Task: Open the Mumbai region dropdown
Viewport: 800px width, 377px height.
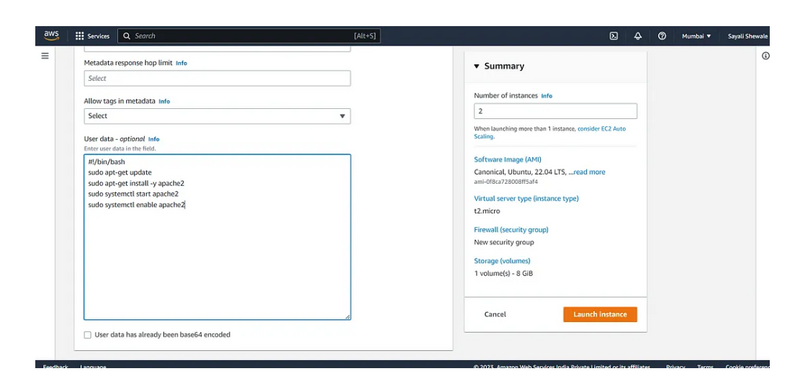Action: point(696,36)
